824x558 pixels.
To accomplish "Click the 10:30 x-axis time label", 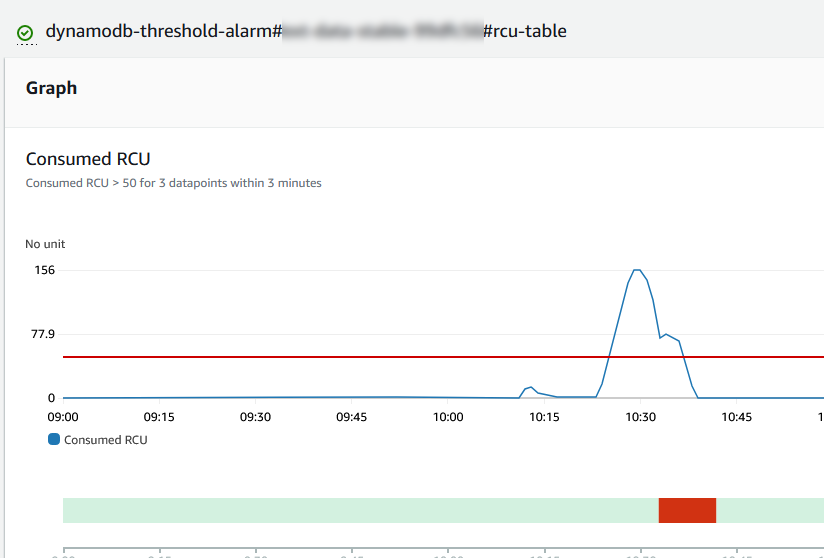I will (640, 417).
